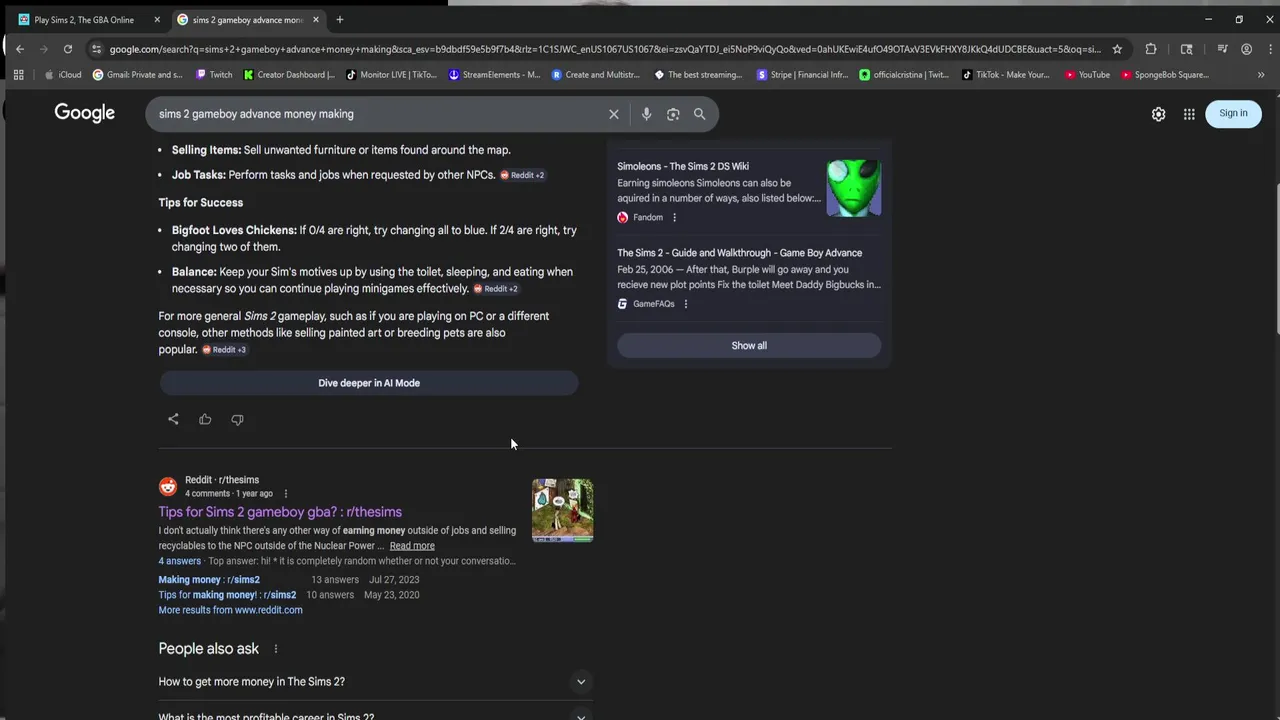This screenshot has height=720, width=1280.
Task: Select the sims 2 gameboy advance search tab
Action: (x=248, y=19)
